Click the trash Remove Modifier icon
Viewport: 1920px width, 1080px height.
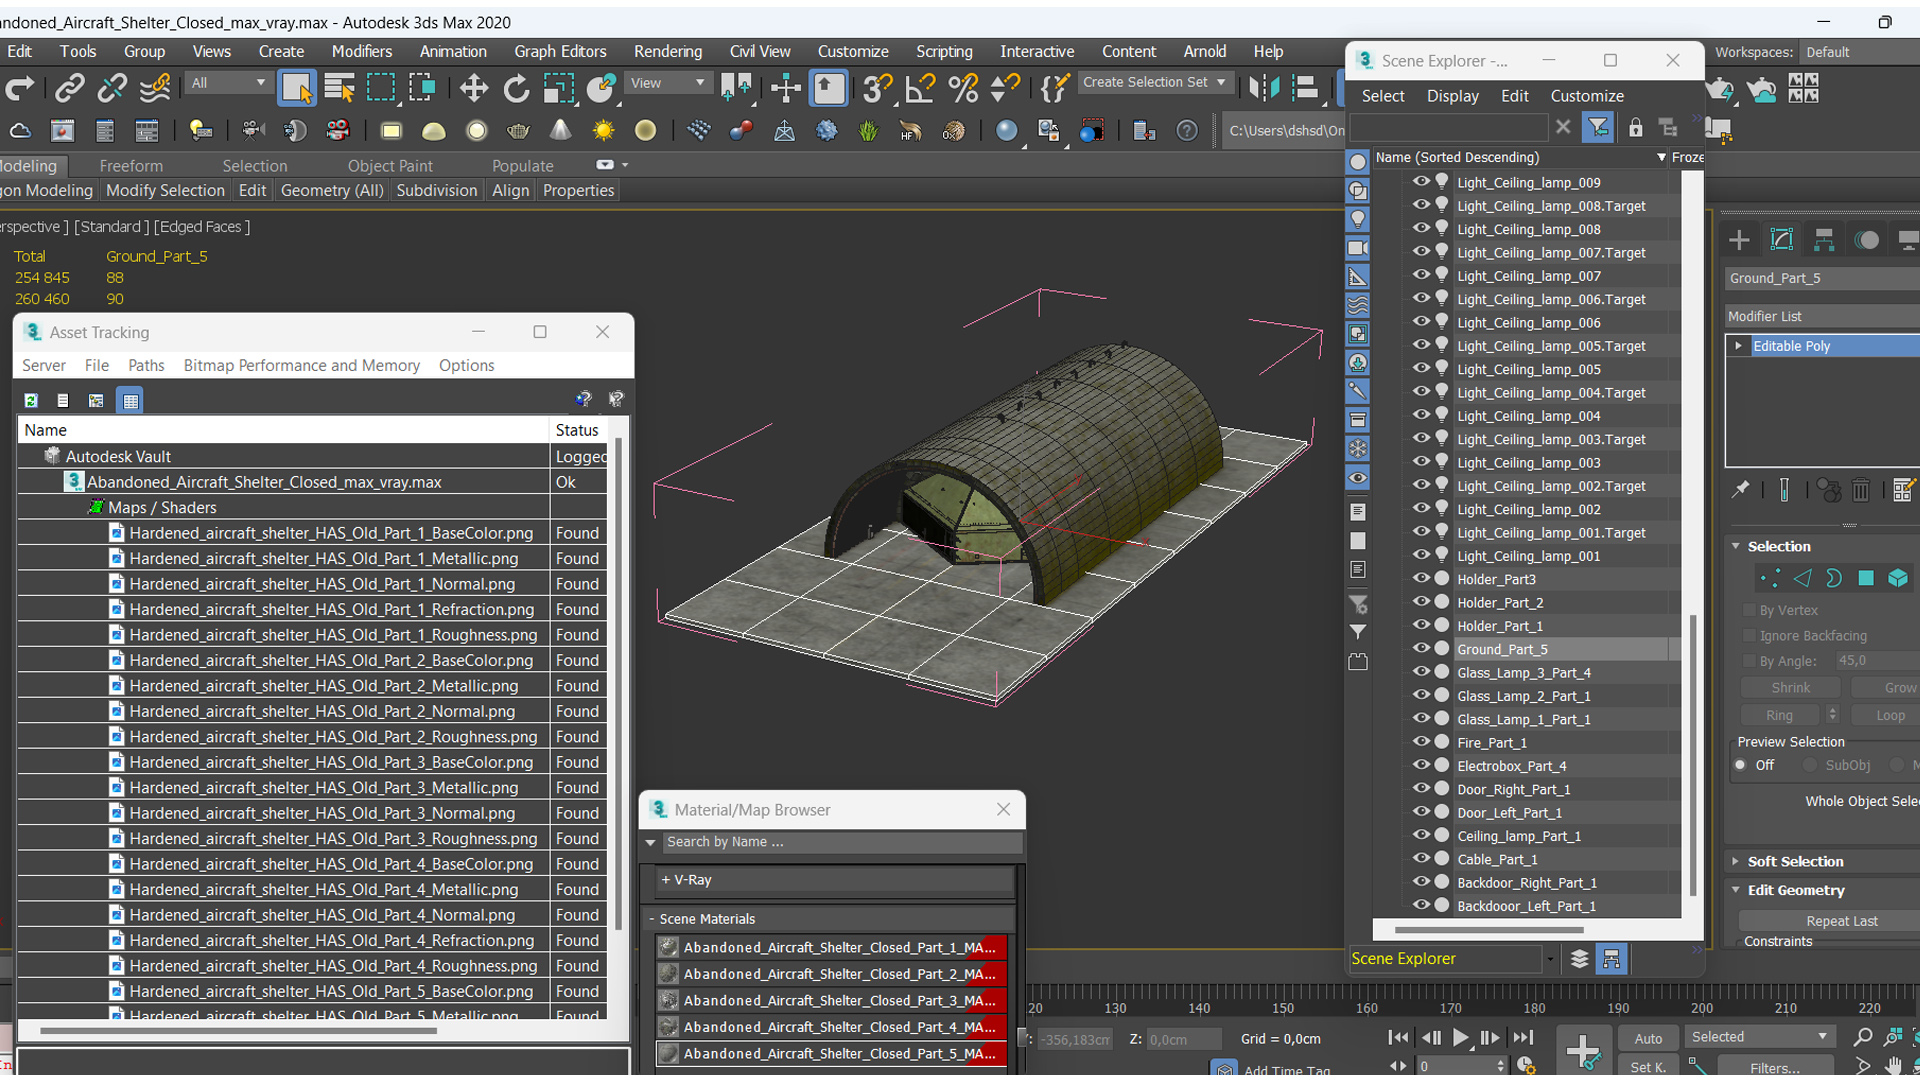[x=1861, y=490]
